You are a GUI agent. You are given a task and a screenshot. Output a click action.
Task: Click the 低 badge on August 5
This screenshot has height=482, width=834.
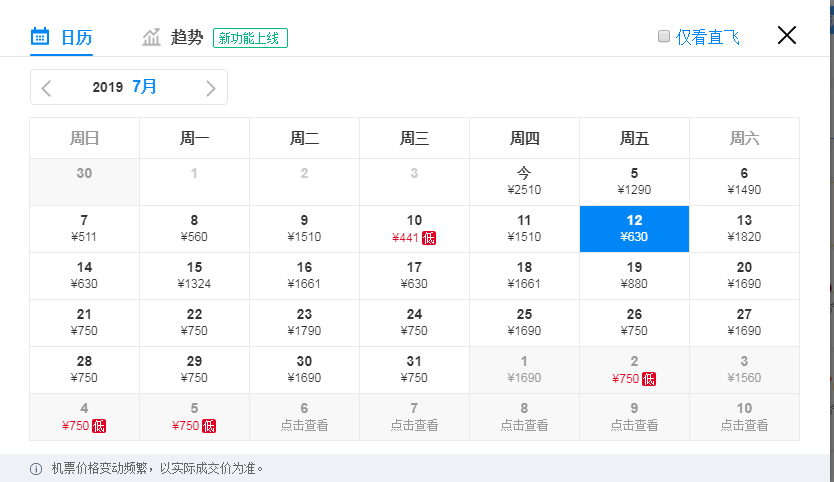pos(209,425)
